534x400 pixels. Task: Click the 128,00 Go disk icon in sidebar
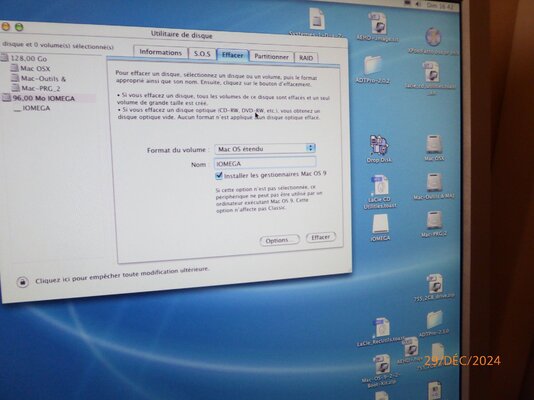pyautogui.click(x=4, y=58)
